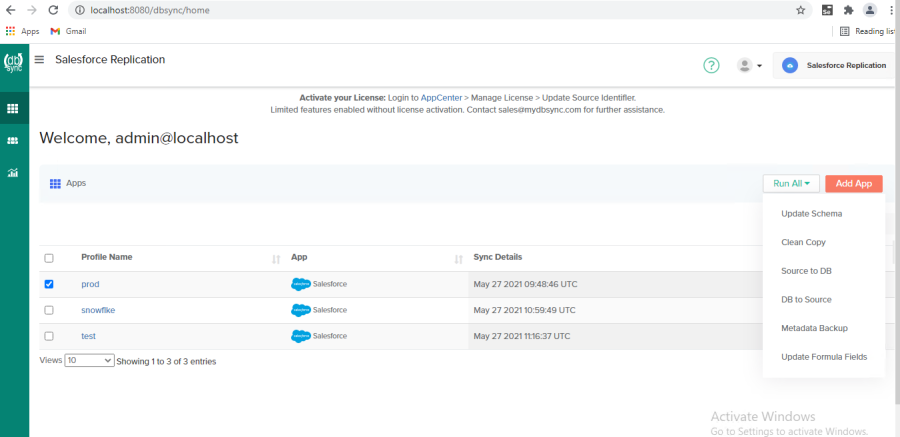Select Update Schema from menu
The height and width of the screenshot is (437, 900).
coord(811,214)
